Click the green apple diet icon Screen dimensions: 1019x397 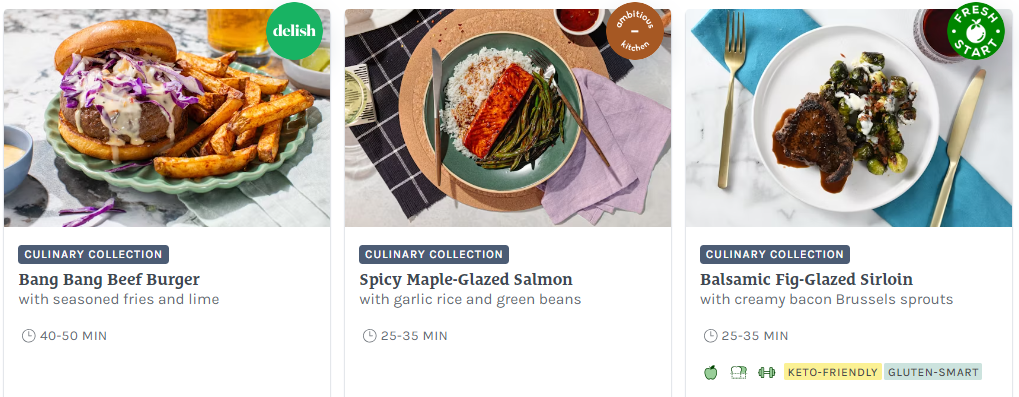tap(710, 372)
